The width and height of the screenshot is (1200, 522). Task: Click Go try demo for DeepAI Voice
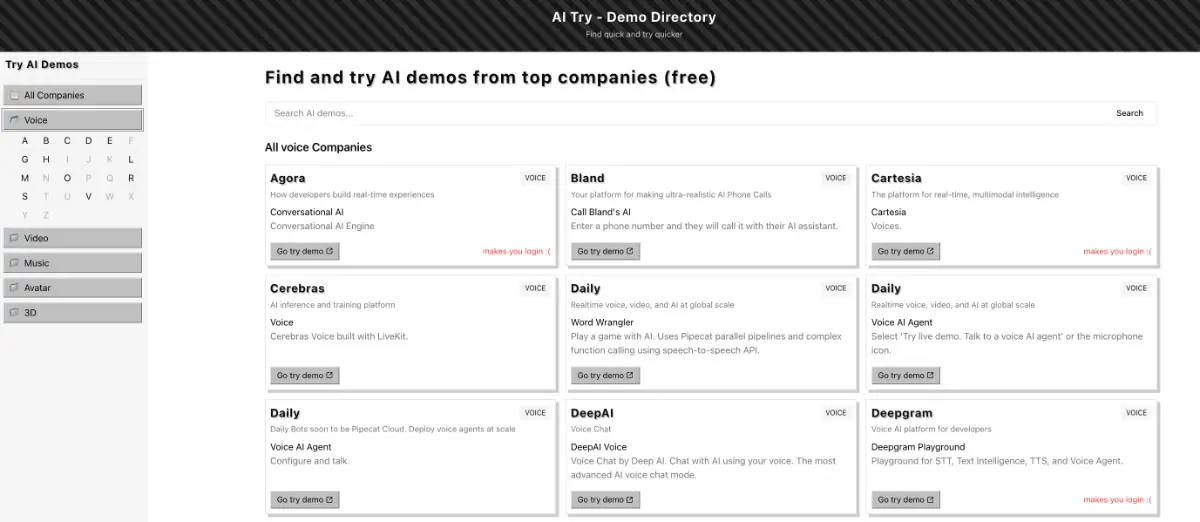(x=605, y=499)
